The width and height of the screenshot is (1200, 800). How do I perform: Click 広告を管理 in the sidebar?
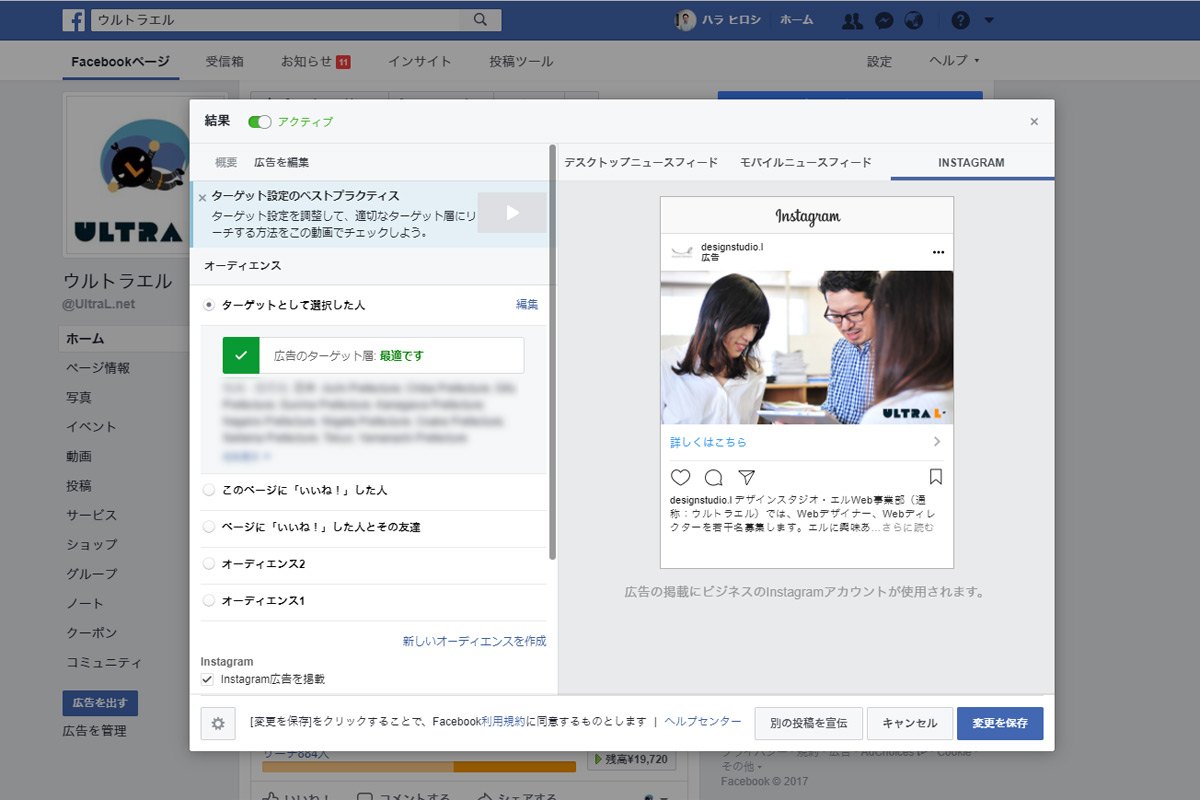point(94,731)
